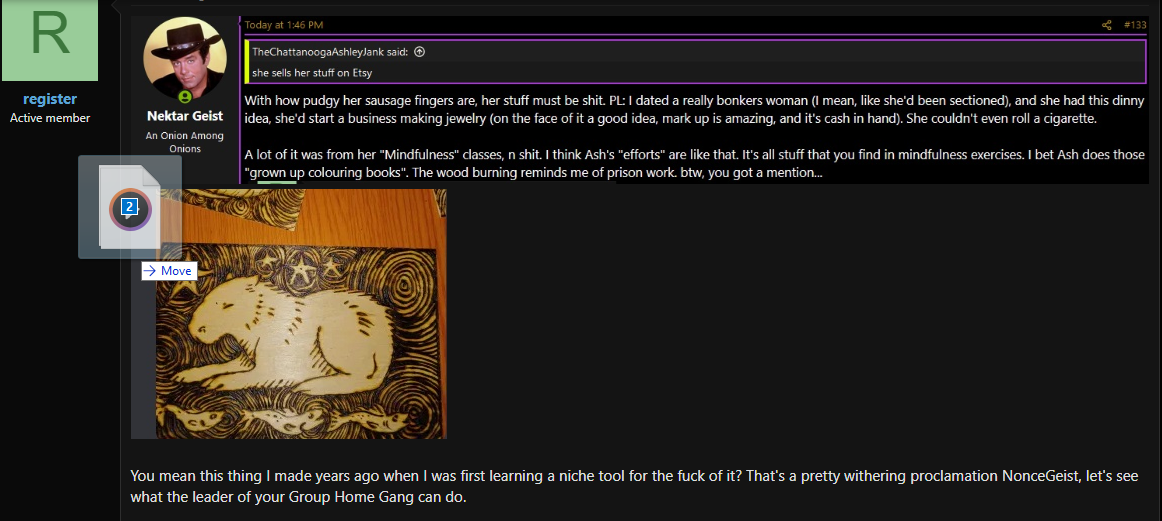The width and height of the screenshot is (1162, 521).
Task: Open the green R avatar
Action: pos(50,40)
